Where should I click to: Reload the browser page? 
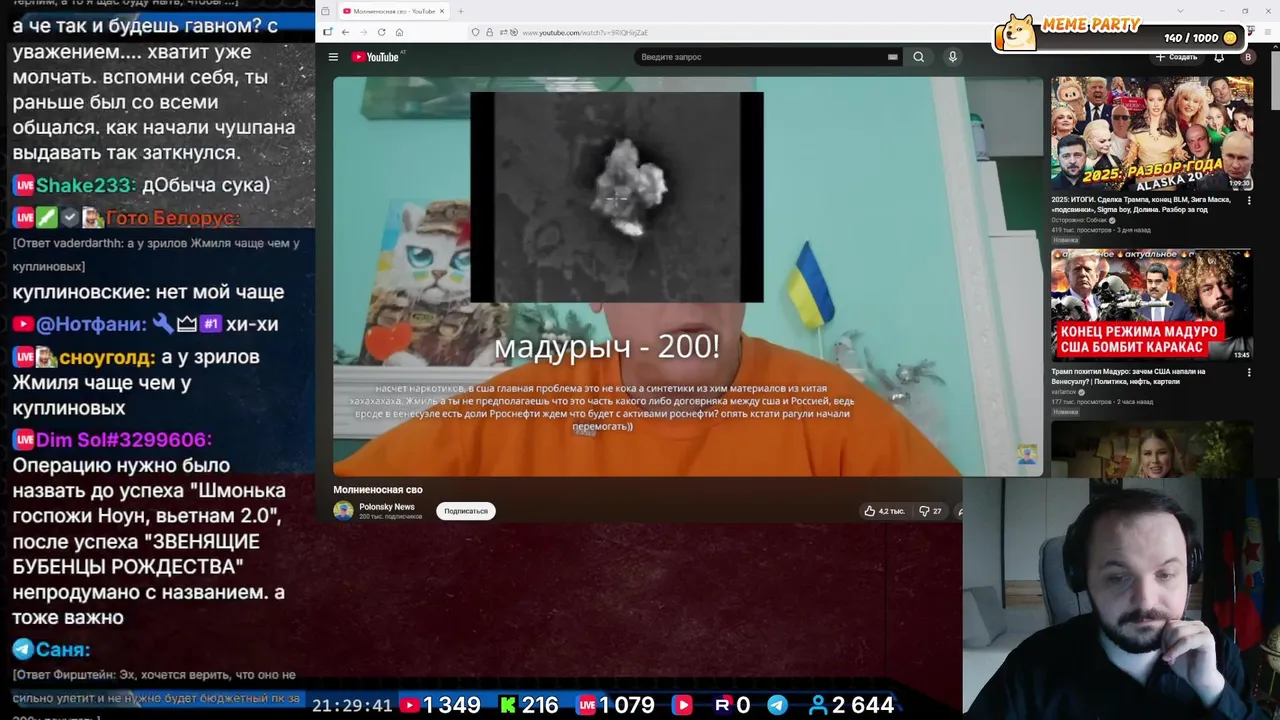381,32
